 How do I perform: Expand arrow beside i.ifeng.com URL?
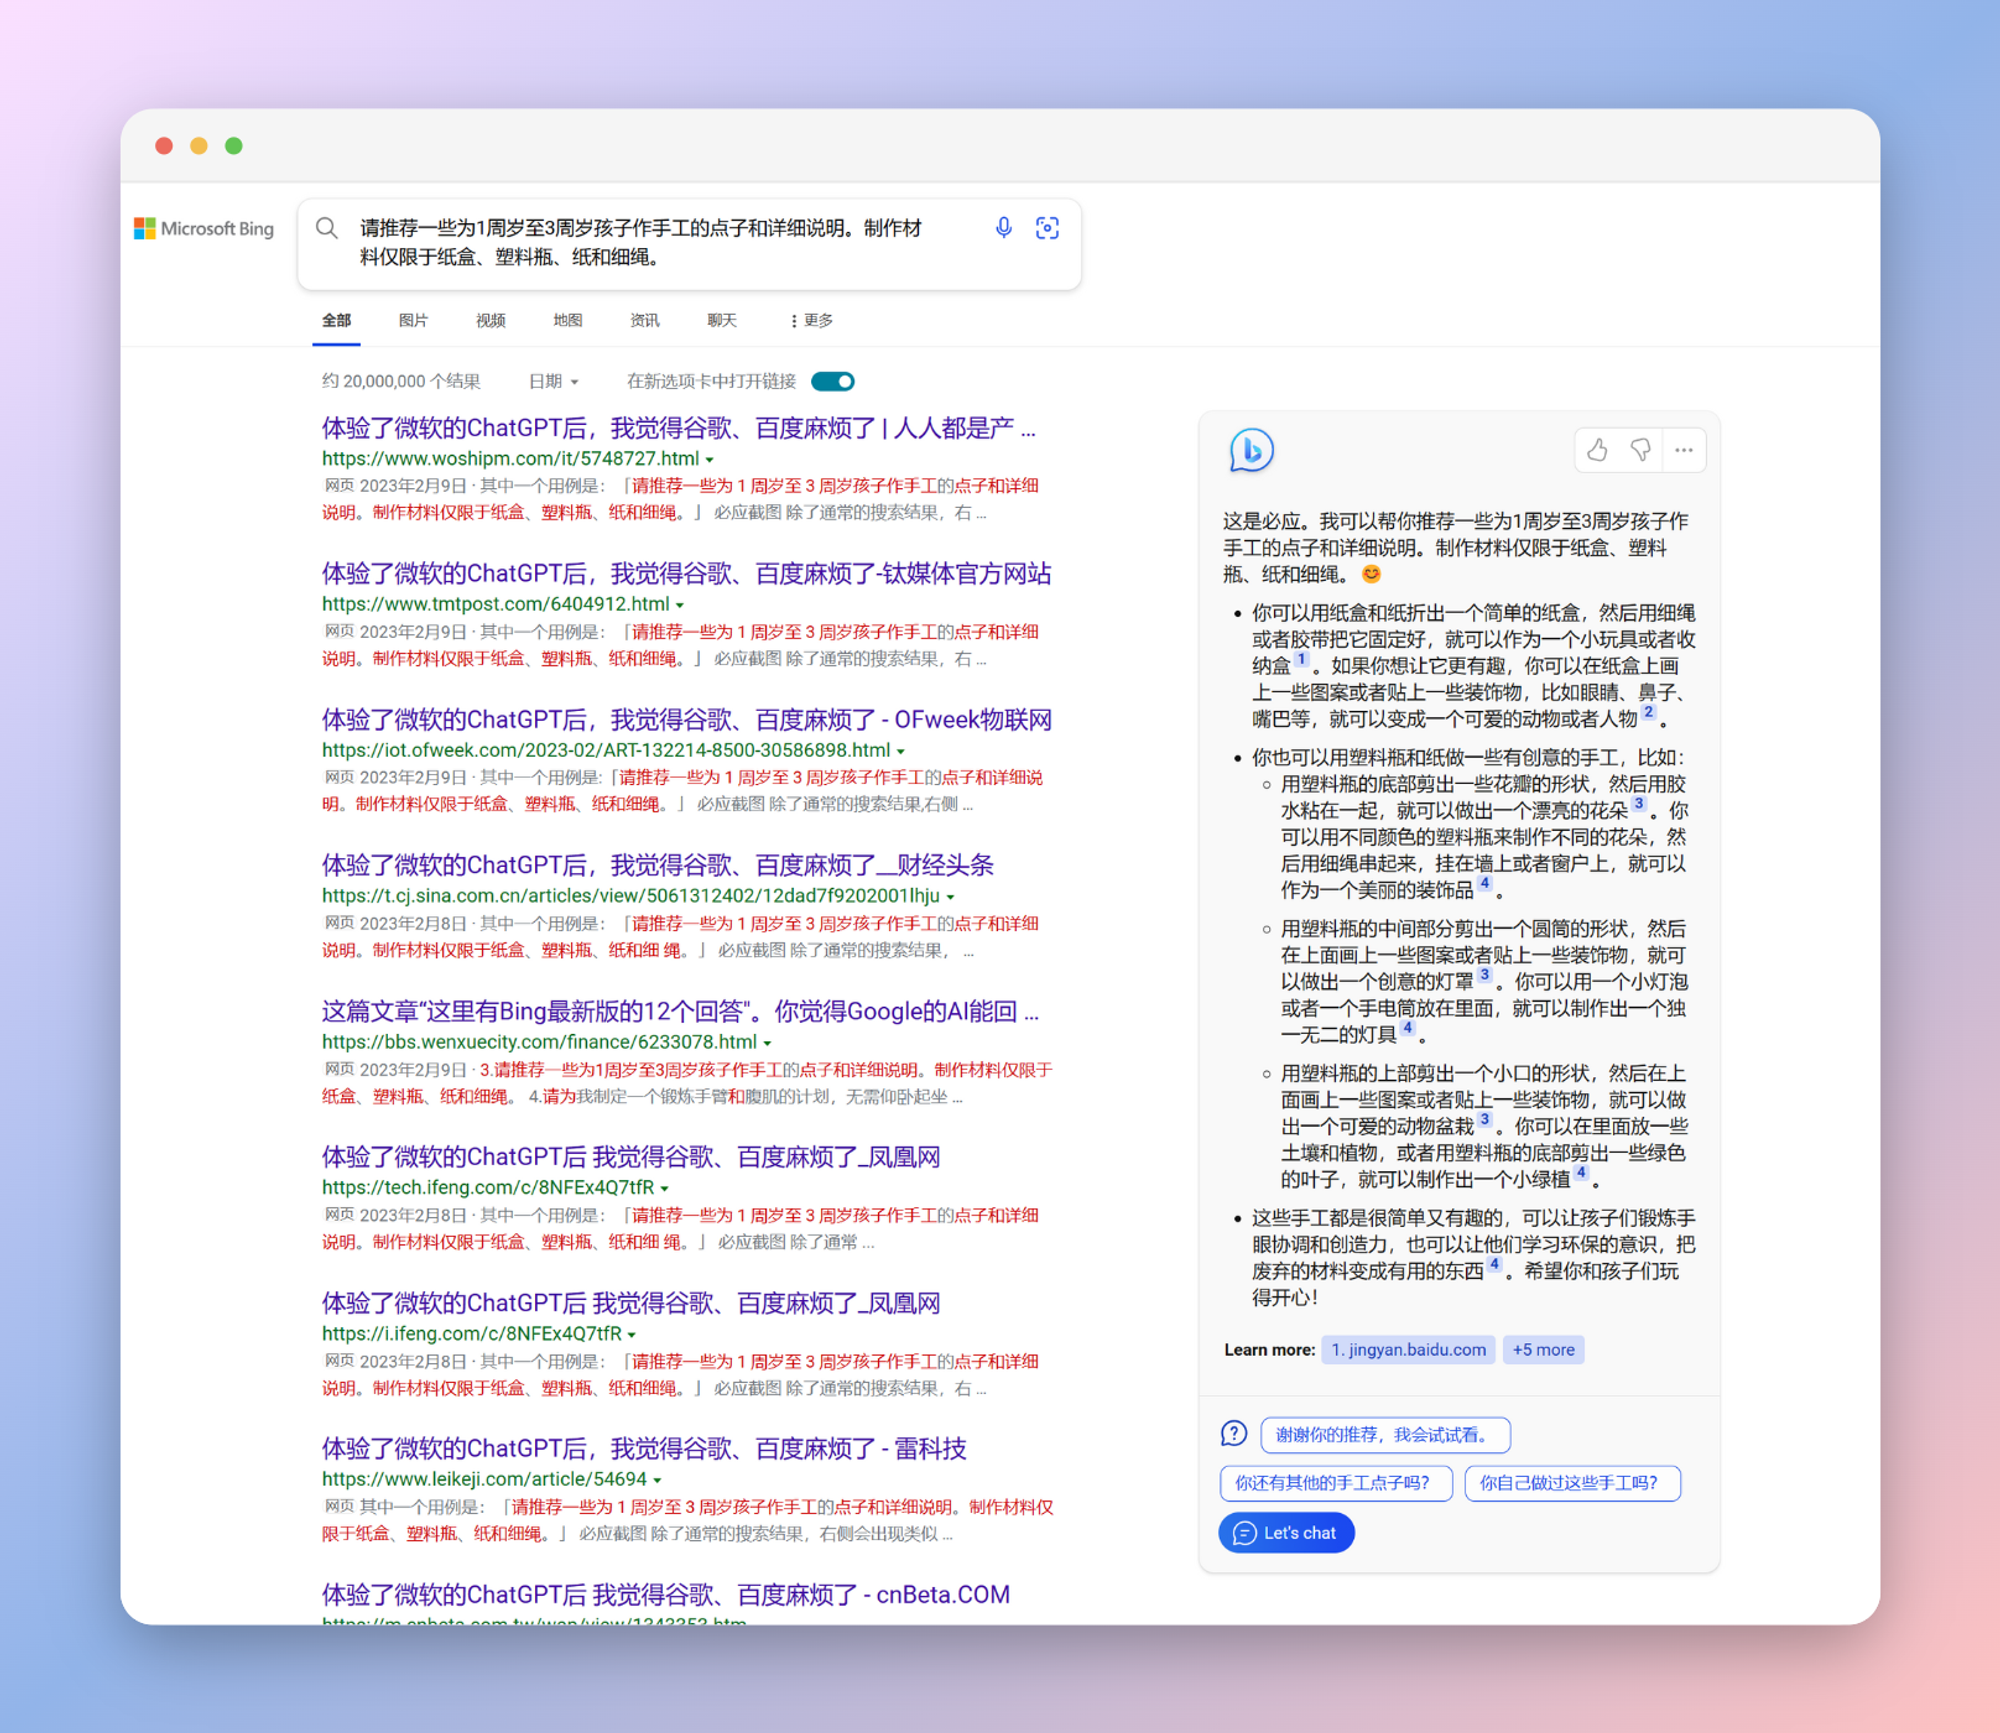[632, 1335]
